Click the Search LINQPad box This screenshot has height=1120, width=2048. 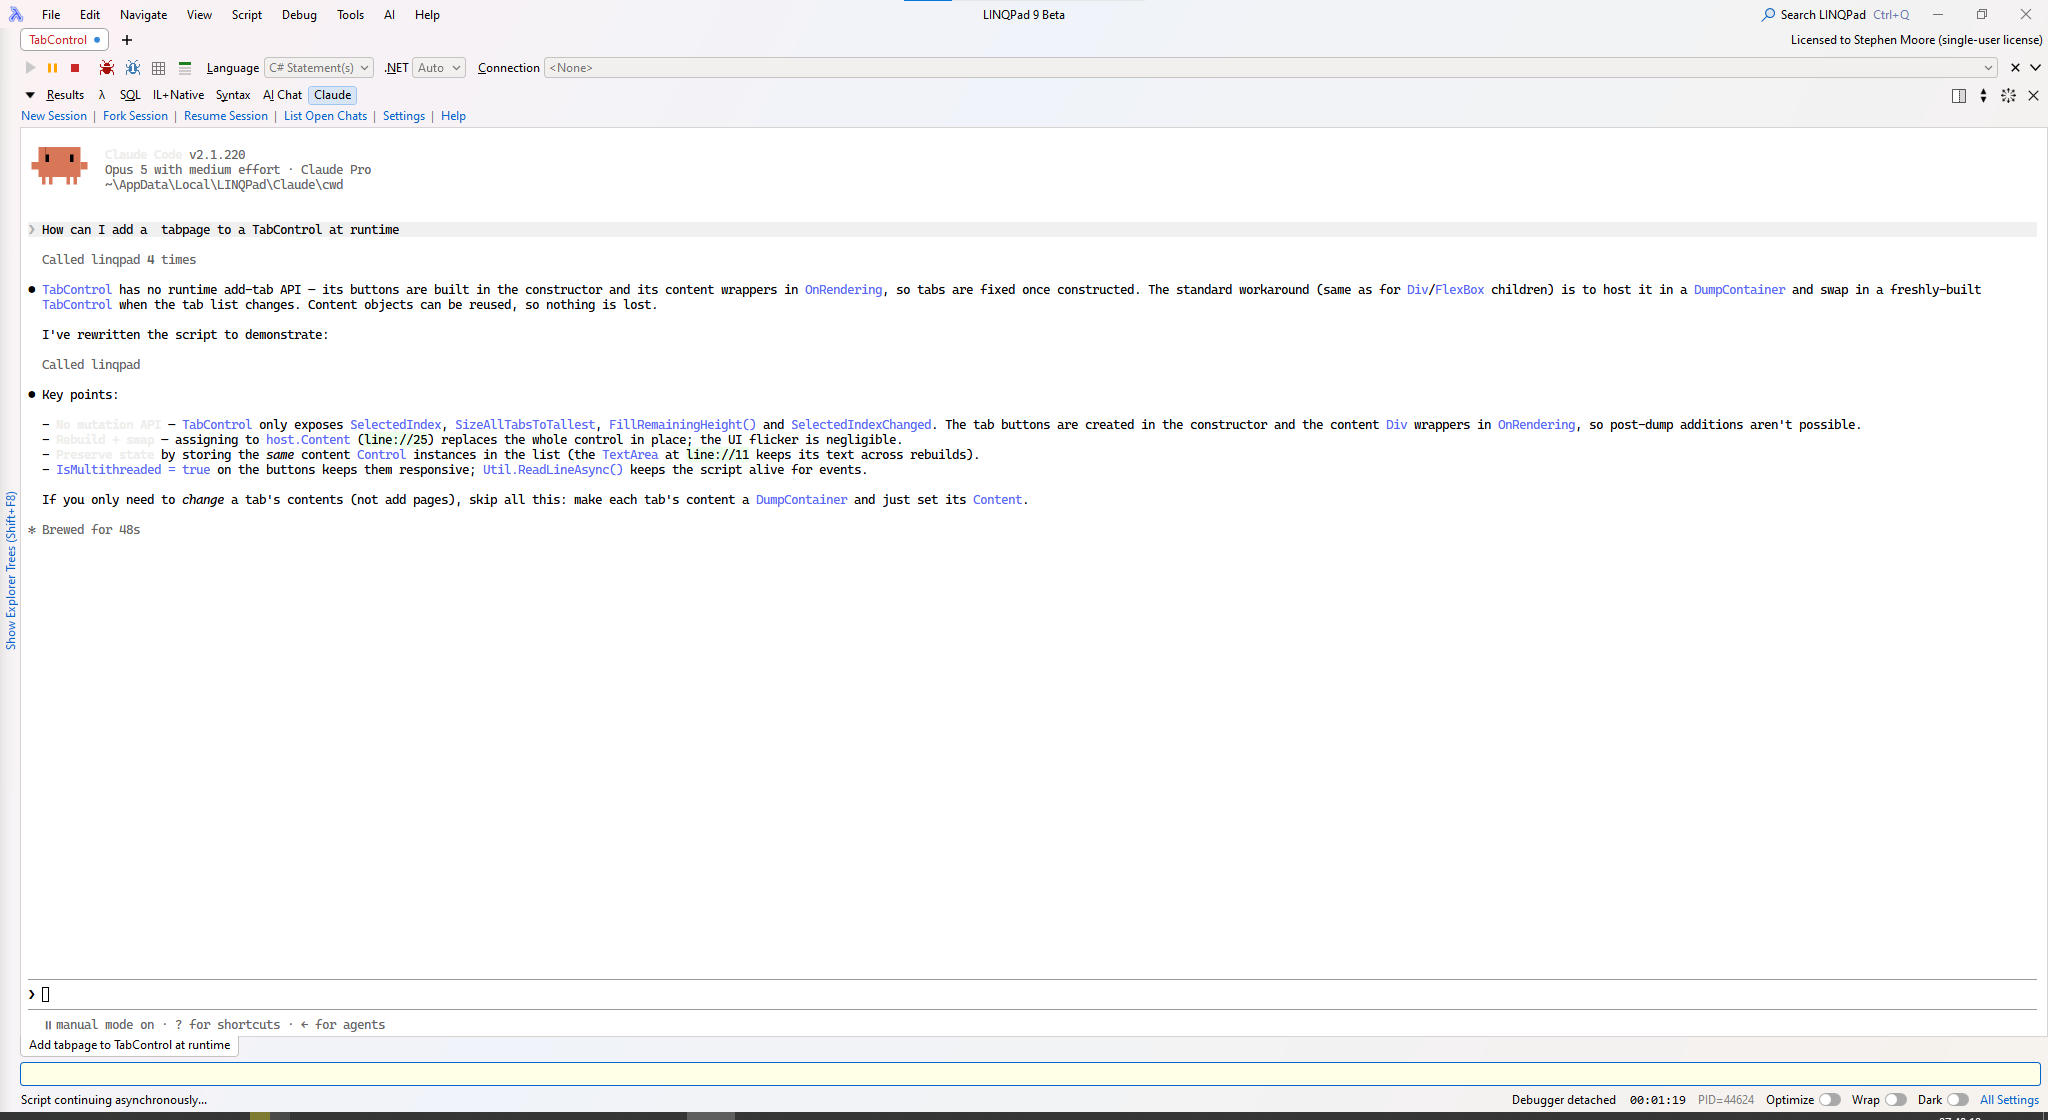tap(1835, 15)
